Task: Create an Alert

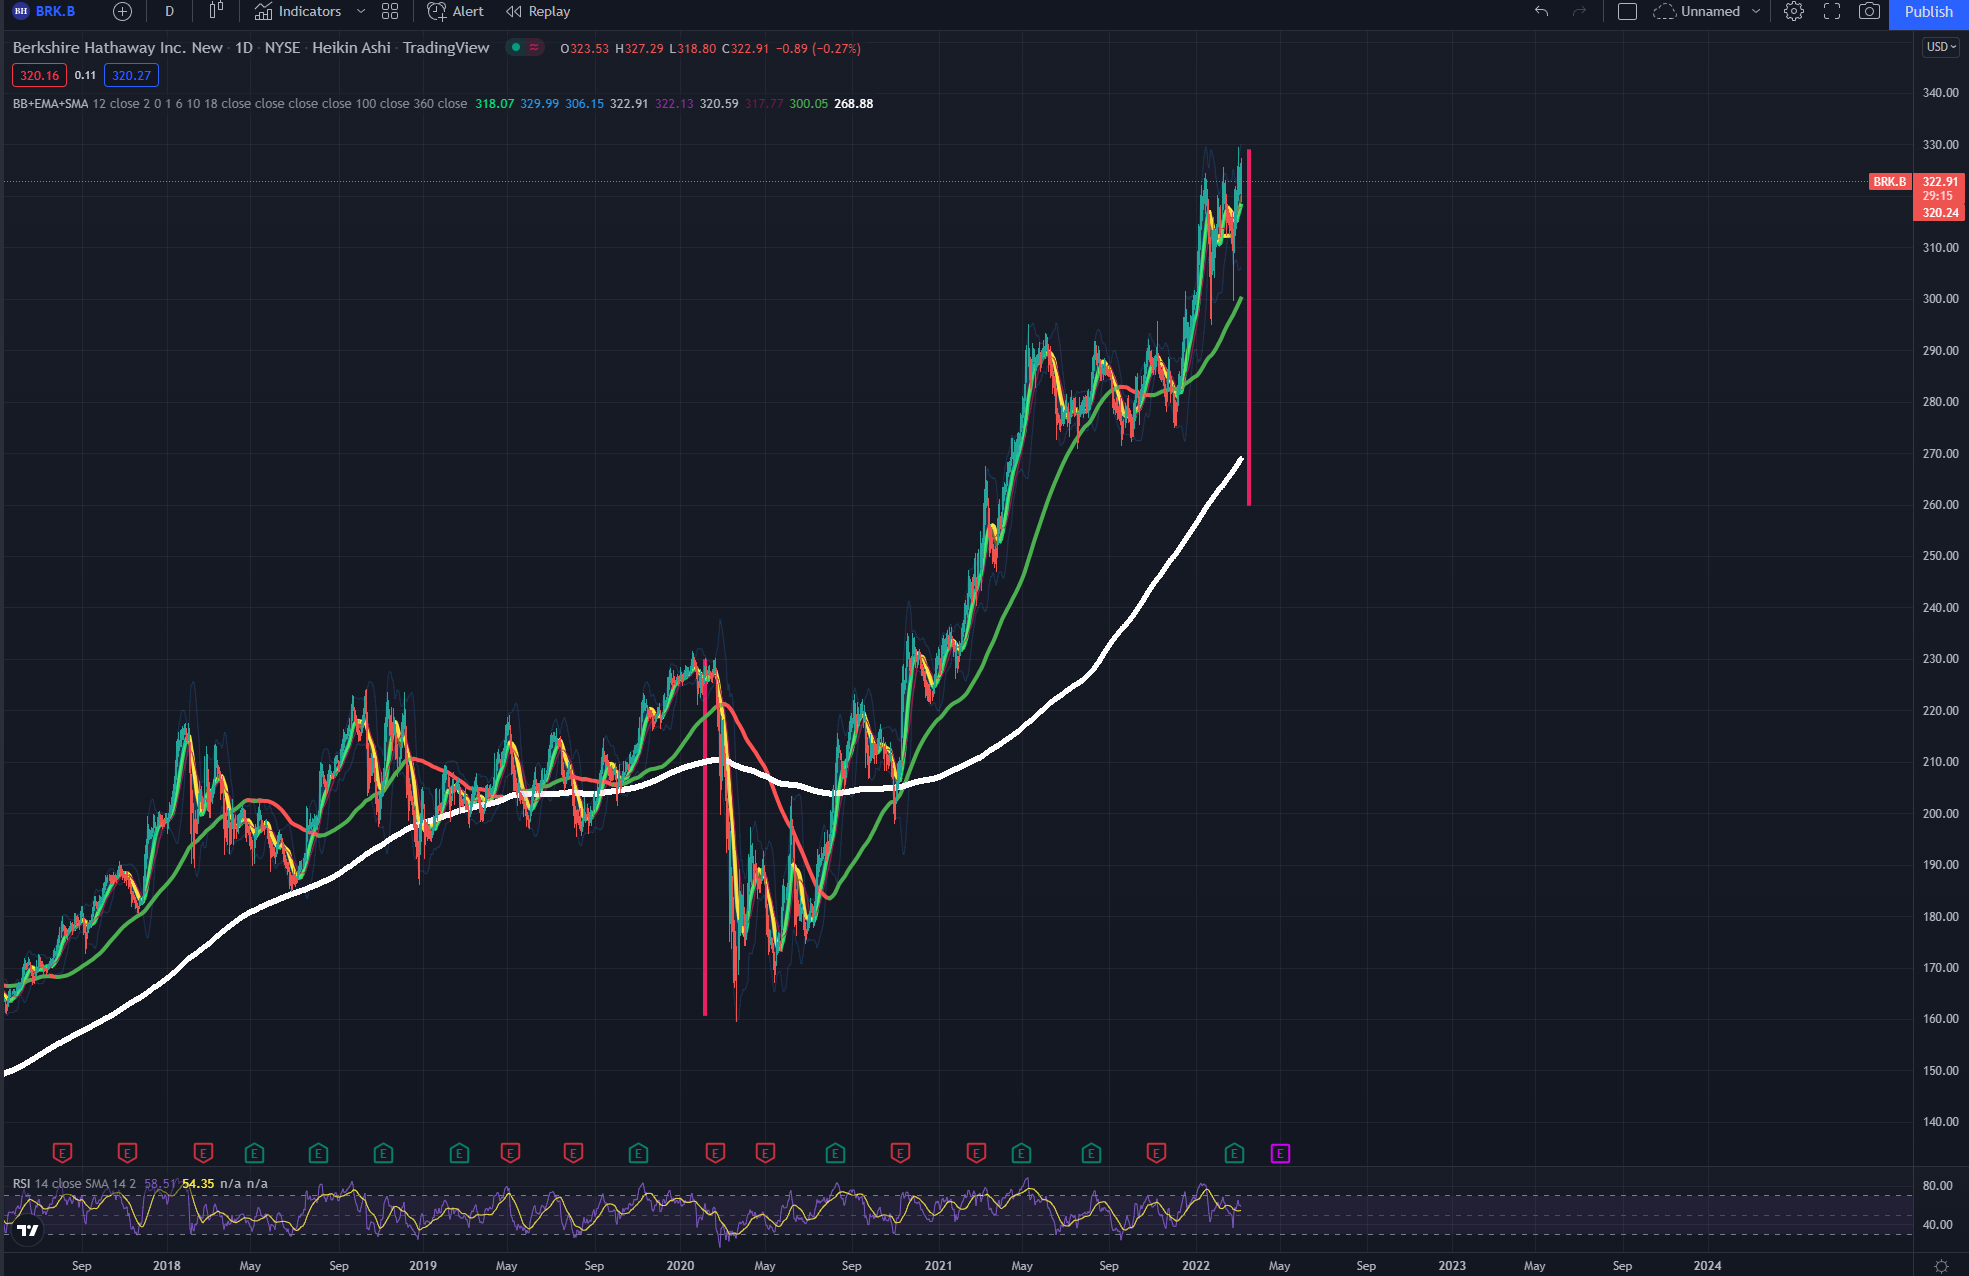Action: coord(456,12)
